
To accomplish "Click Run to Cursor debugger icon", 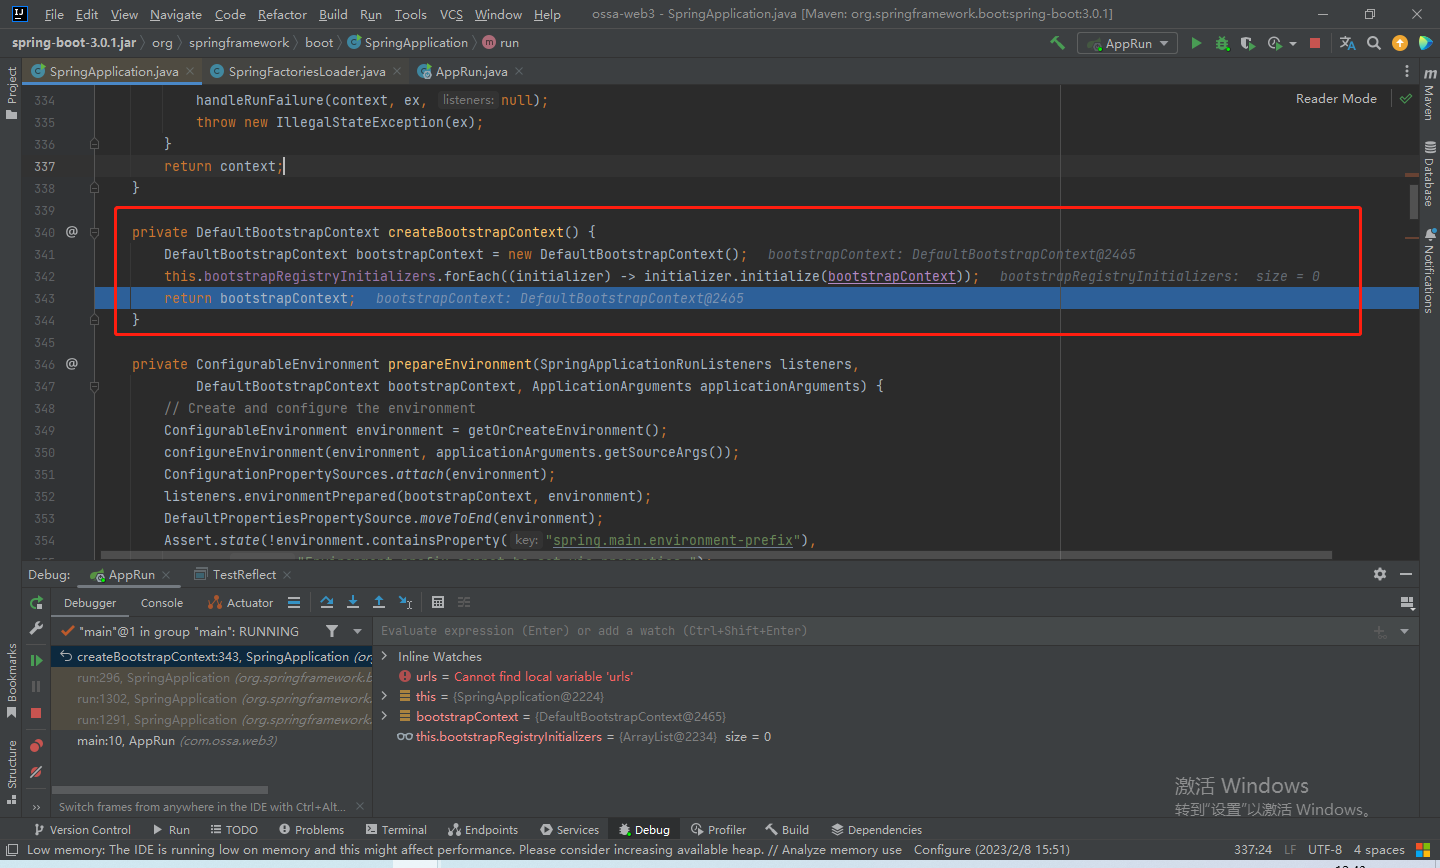I will coord(405,602).
